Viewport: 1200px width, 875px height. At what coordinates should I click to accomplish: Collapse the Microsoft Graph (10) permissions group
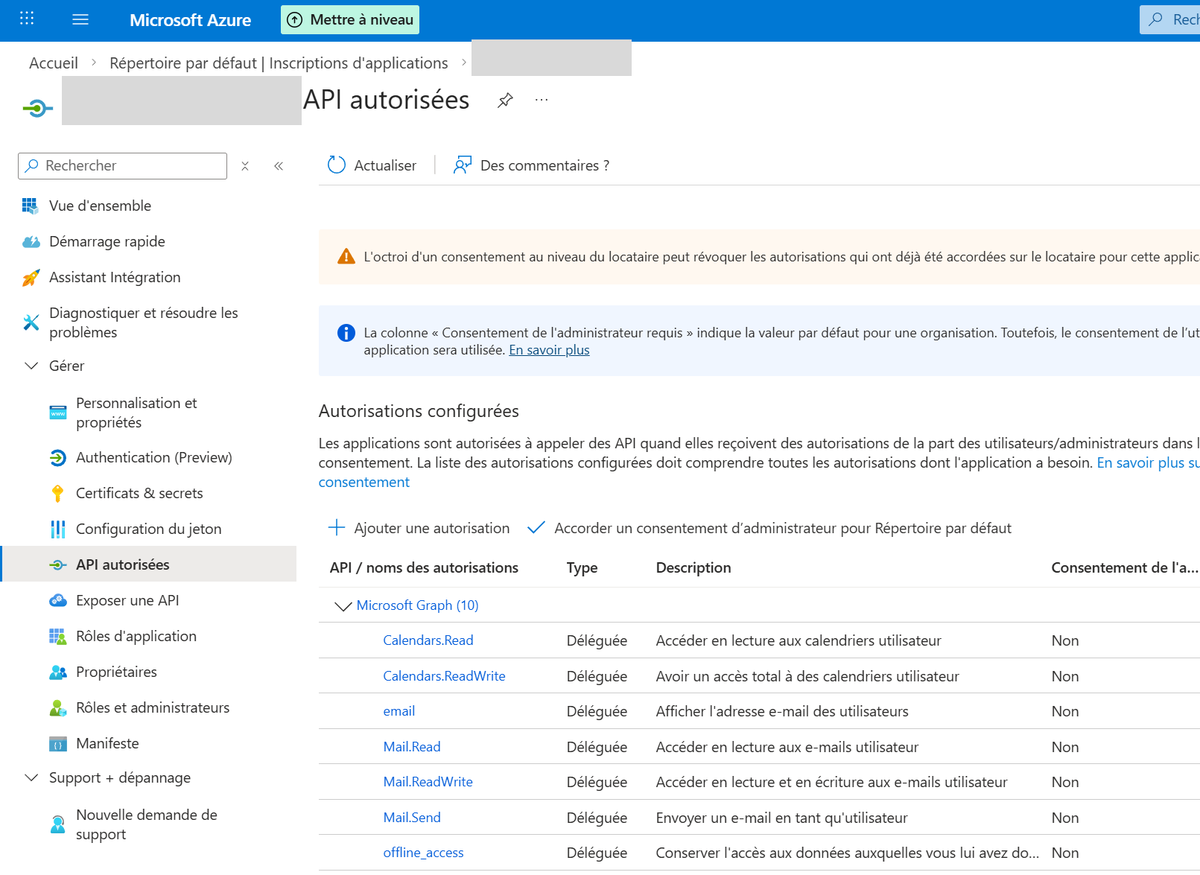click(343, 606)
